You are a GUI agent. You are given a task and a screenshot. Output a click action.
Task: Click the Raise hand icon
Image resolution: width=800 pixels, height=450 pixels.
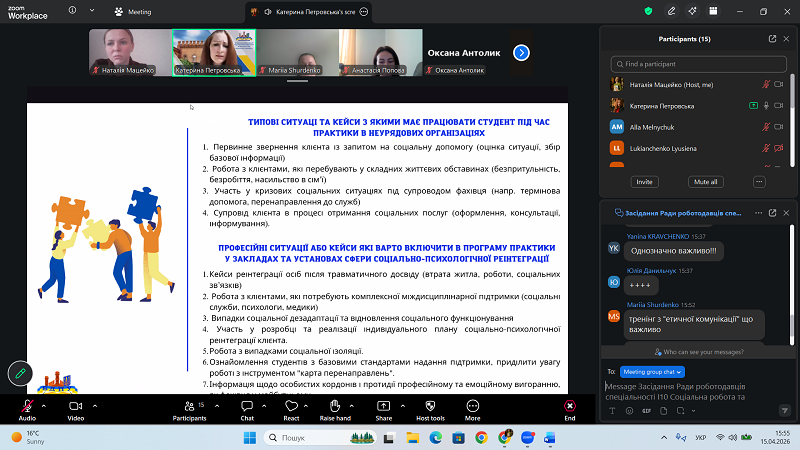click(x=334, y=405)
